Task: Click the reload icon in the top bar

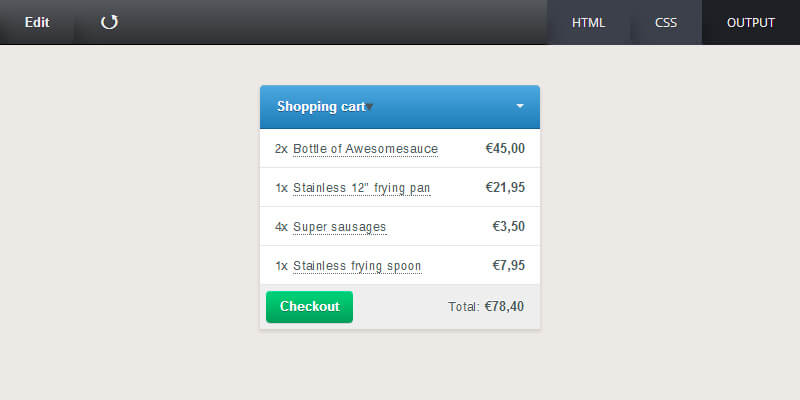Action: click(110, 22)
